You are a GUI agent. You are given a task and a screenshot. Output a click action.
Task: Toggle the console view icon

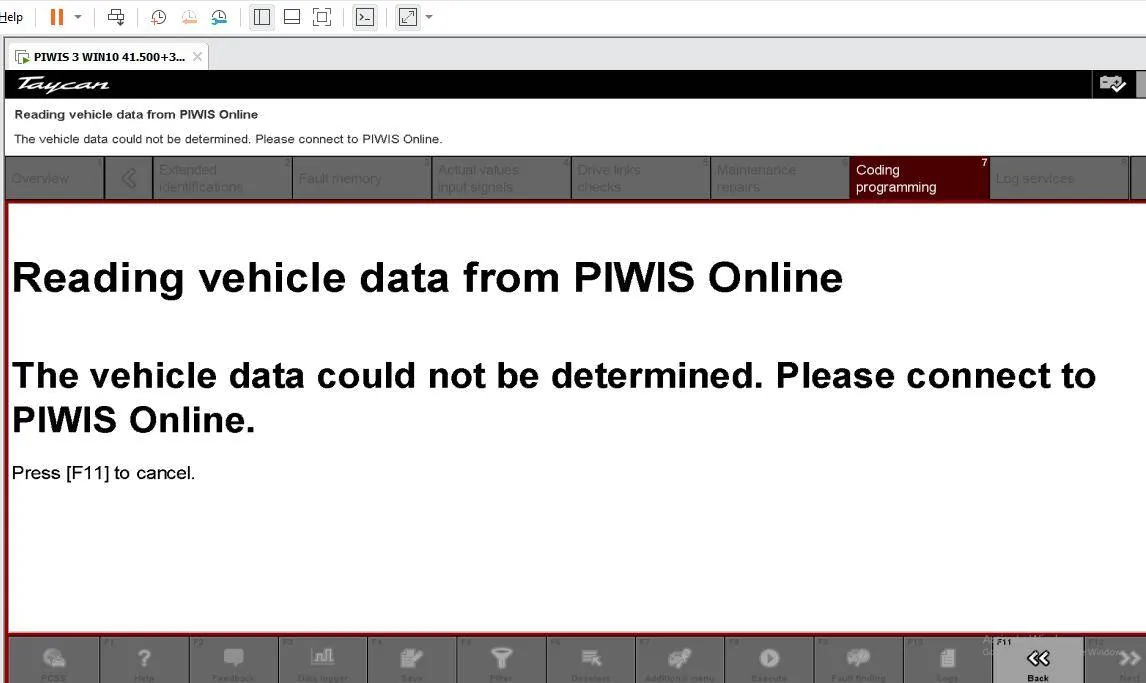pos(365,17)
